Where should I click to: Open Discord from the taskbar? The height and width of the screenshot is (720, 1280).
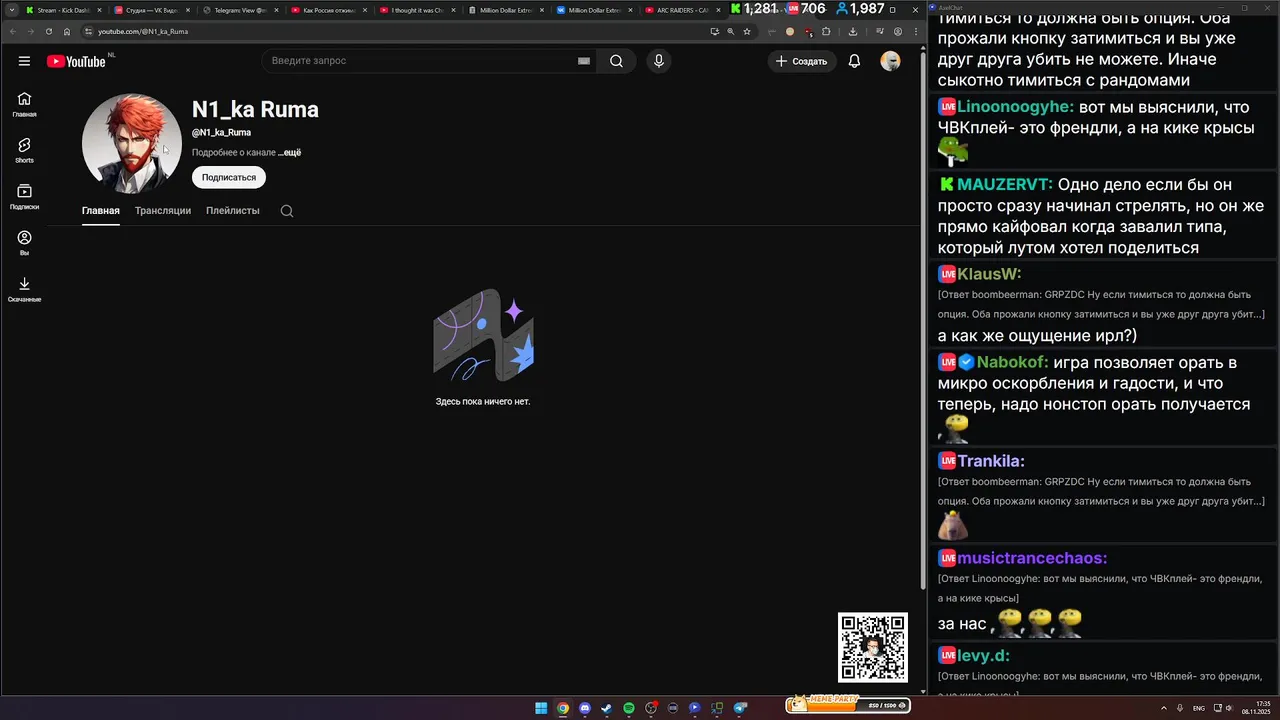click(585, 708)
